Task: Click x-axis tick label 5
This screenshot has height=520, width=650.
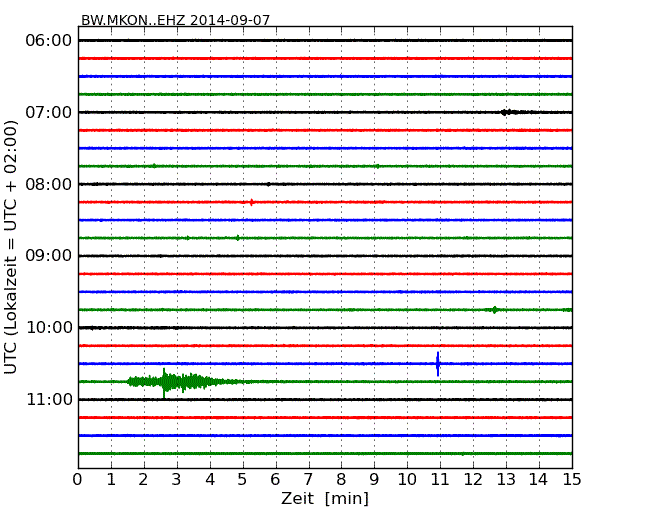Action: click(243, 479)
